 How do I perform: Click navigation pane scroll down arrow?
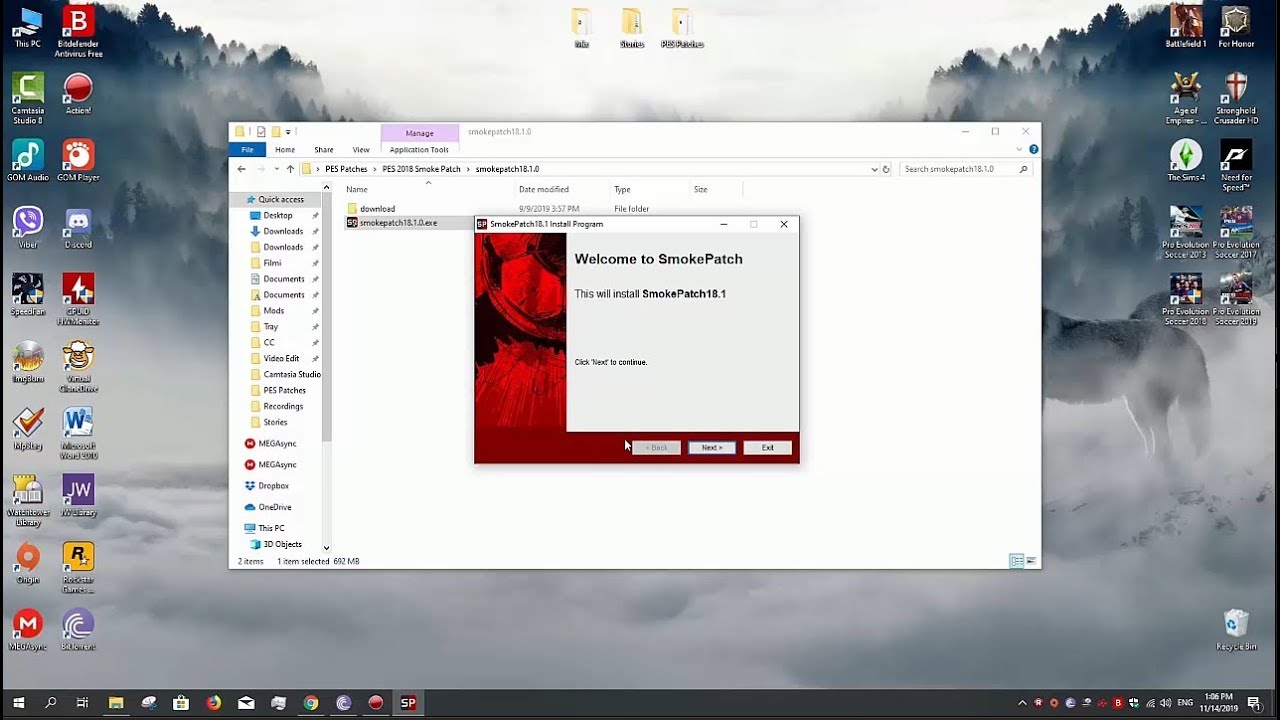(326, 548)
